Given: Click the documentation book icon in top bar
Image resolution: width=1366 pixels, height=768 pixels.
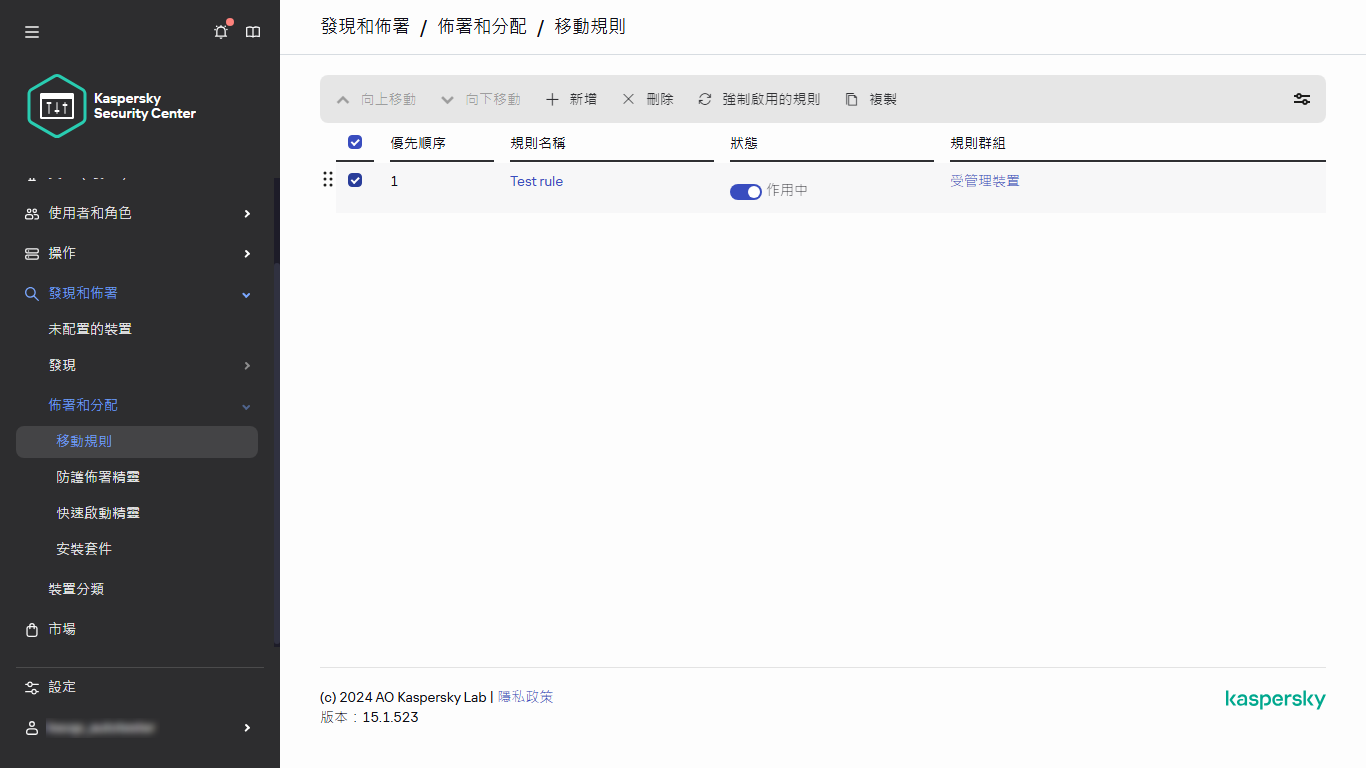Looking at the screenshot, I should [x=252, y=31].
